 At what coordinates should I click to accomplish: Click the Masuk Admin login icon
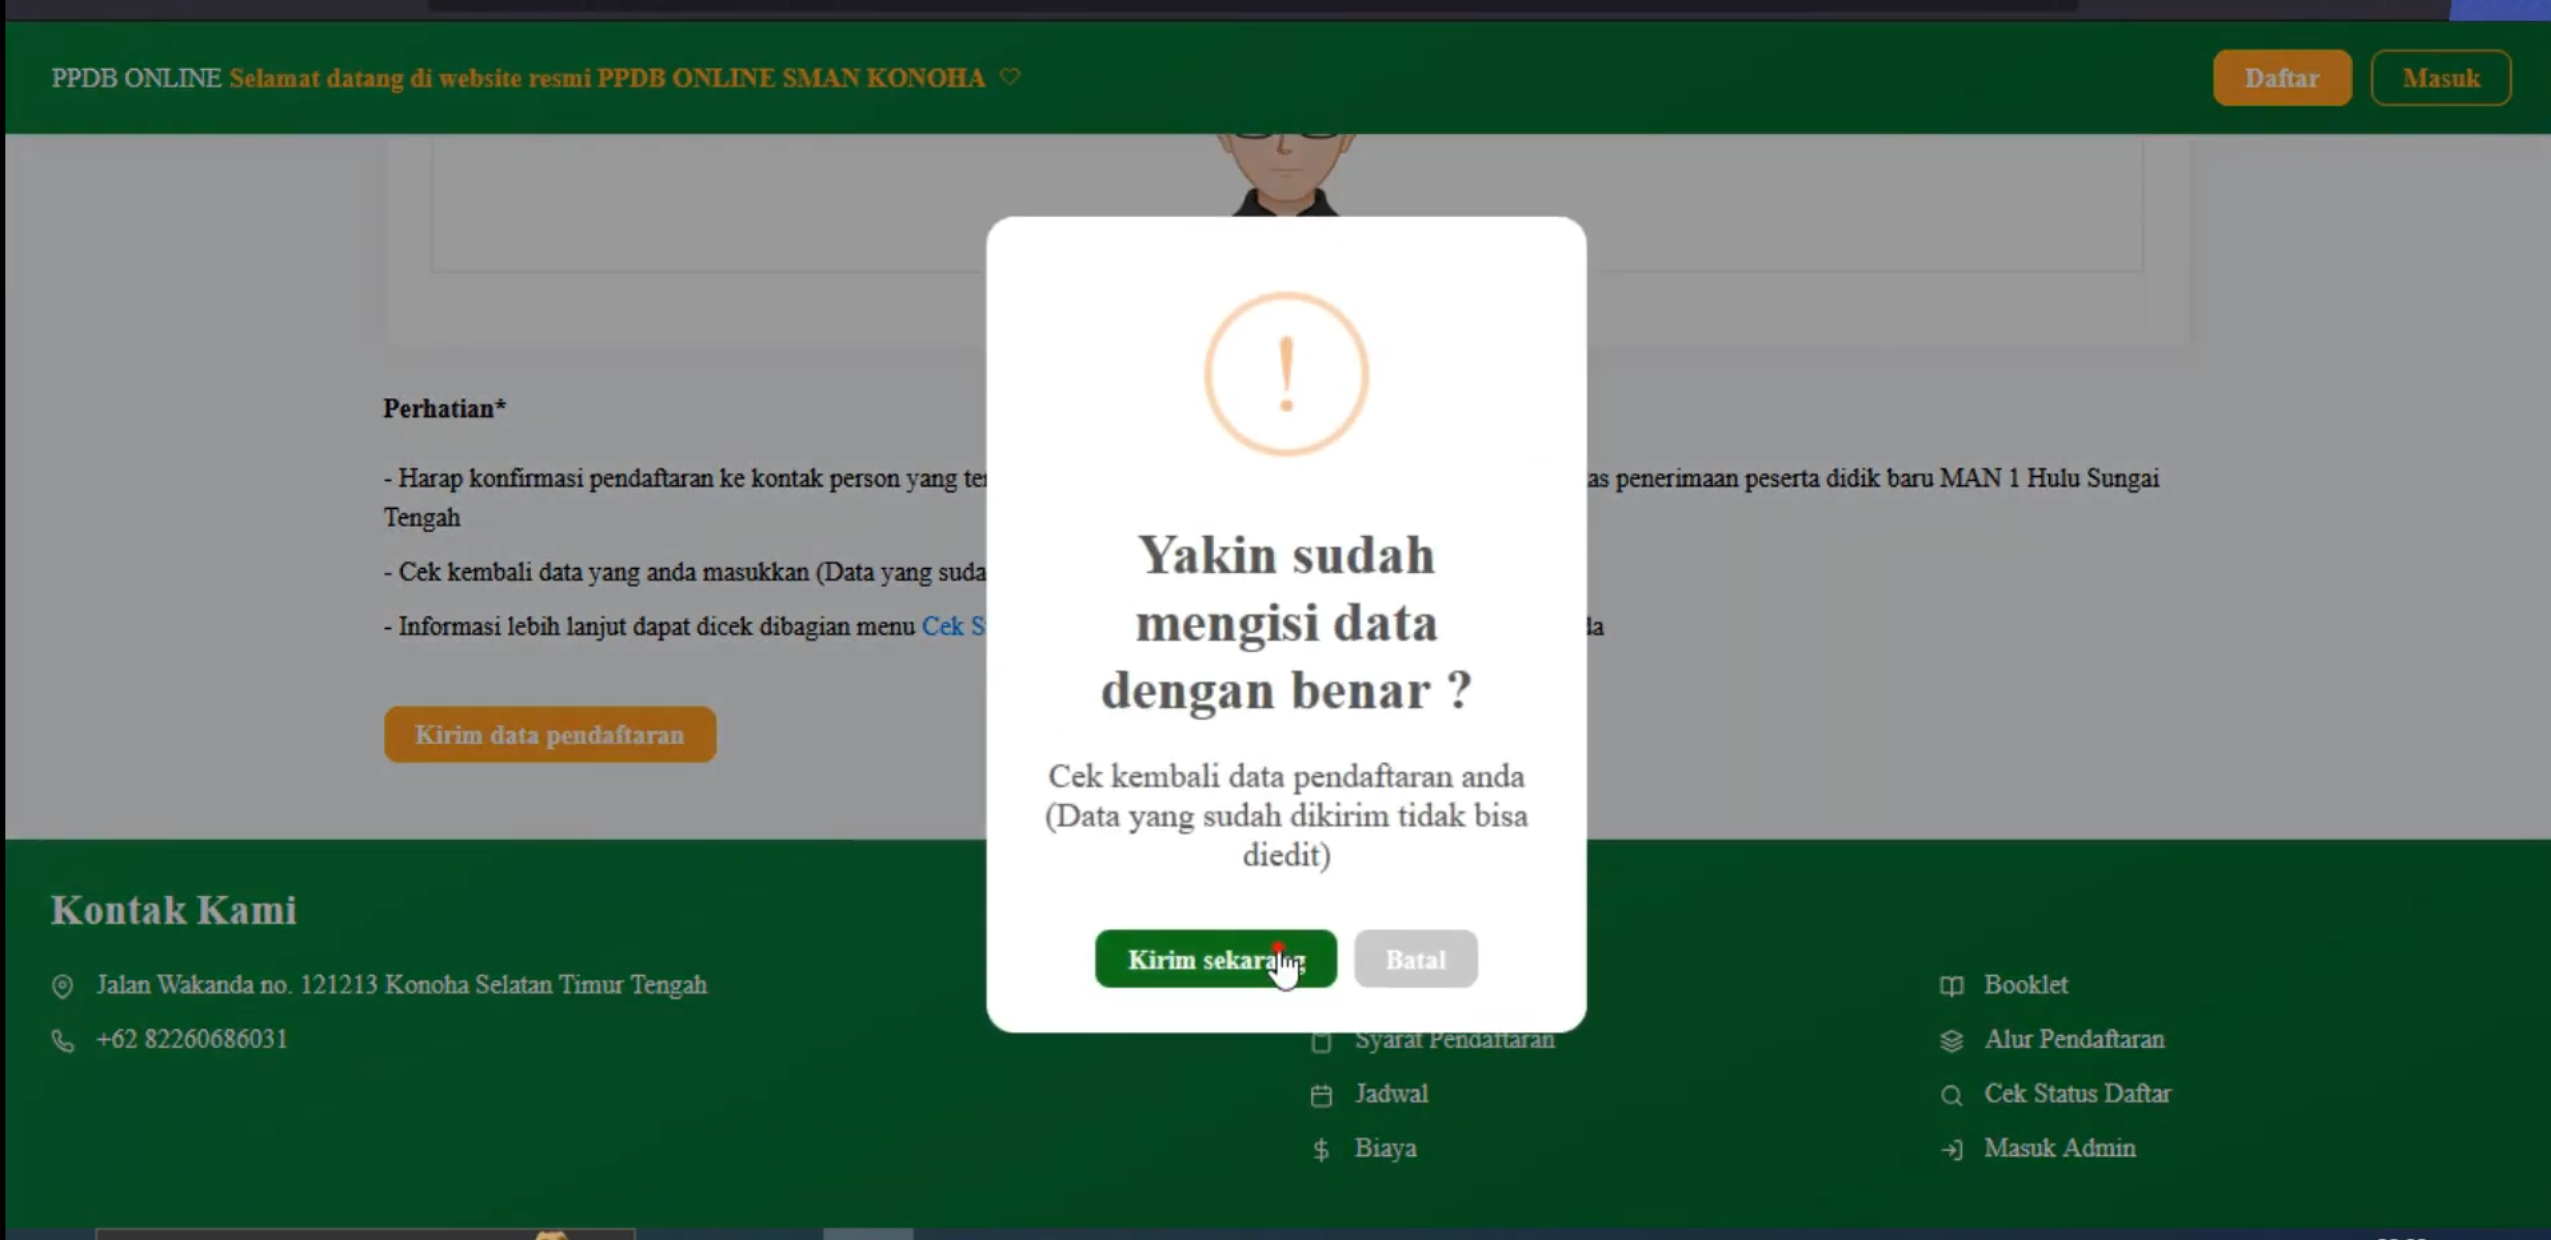1951,1150
